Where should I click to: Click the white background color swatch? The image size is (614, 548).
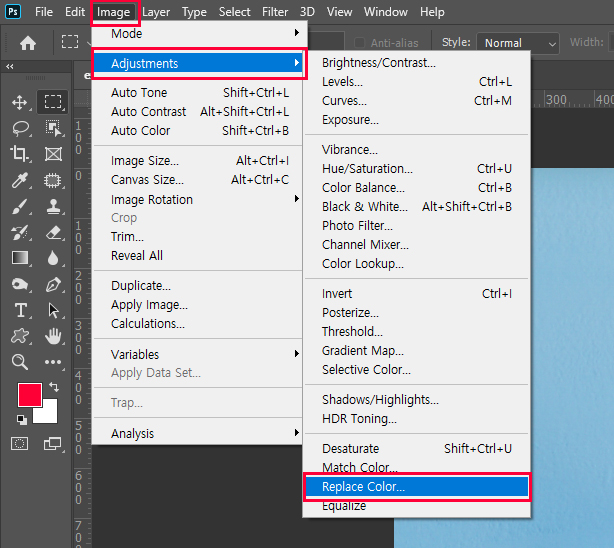point(50,414)
